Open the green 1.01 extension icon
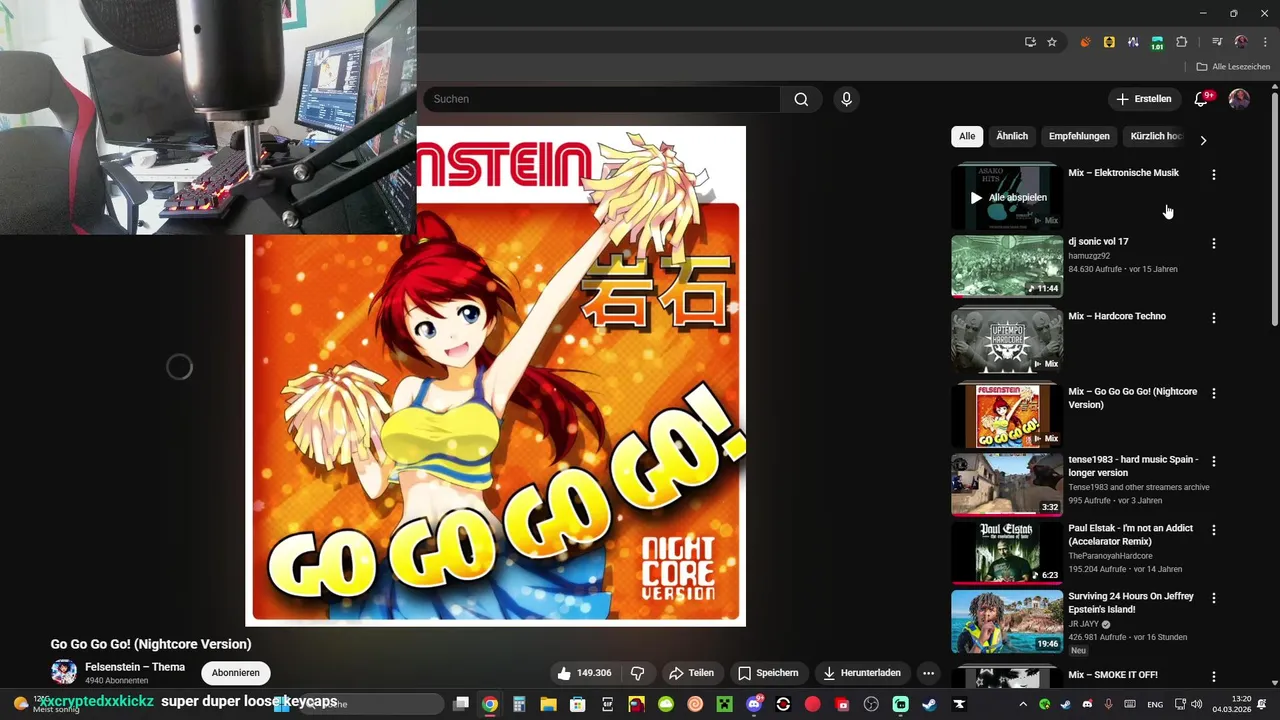This screenshot has width=1280, height=720. tap(1157, 43)
